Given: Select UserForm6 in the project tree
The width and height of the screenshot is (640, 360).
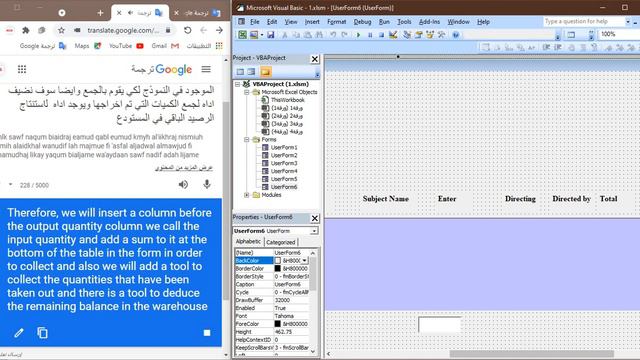Looking at the screenshot, I should [x=284, y=187].
